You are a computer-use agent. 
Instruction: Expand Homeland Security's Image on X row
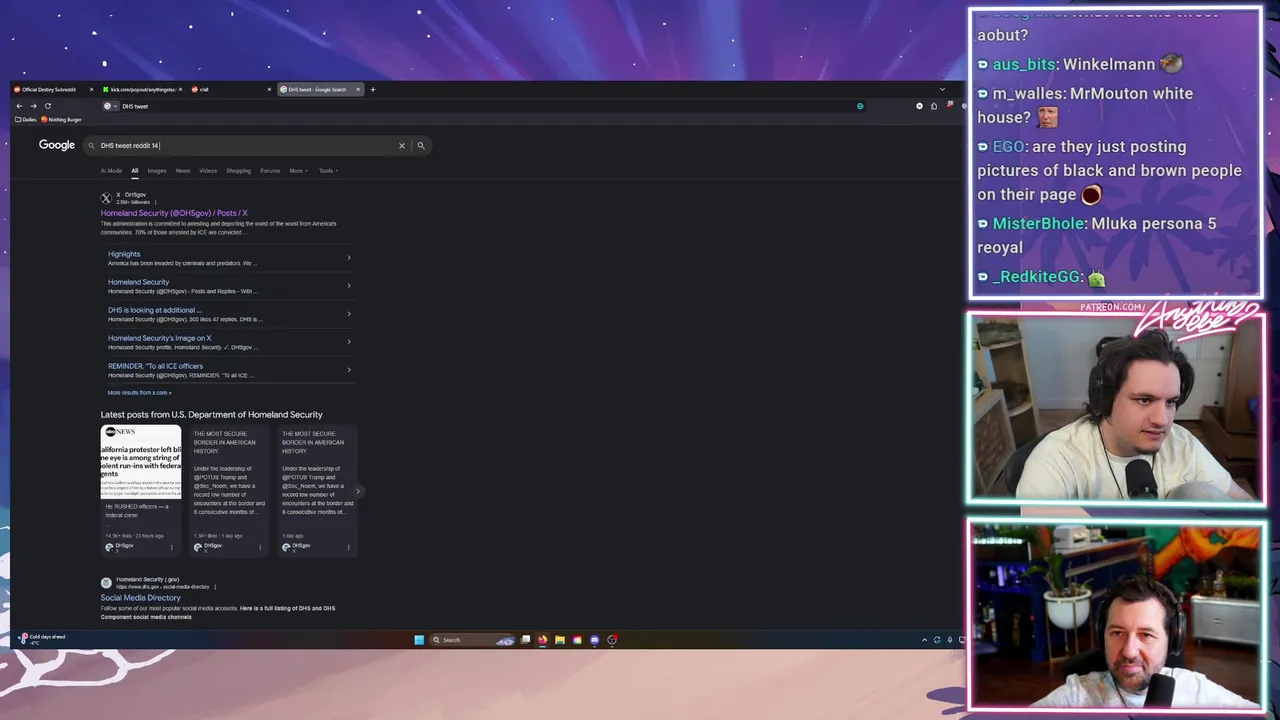(229, 342)
